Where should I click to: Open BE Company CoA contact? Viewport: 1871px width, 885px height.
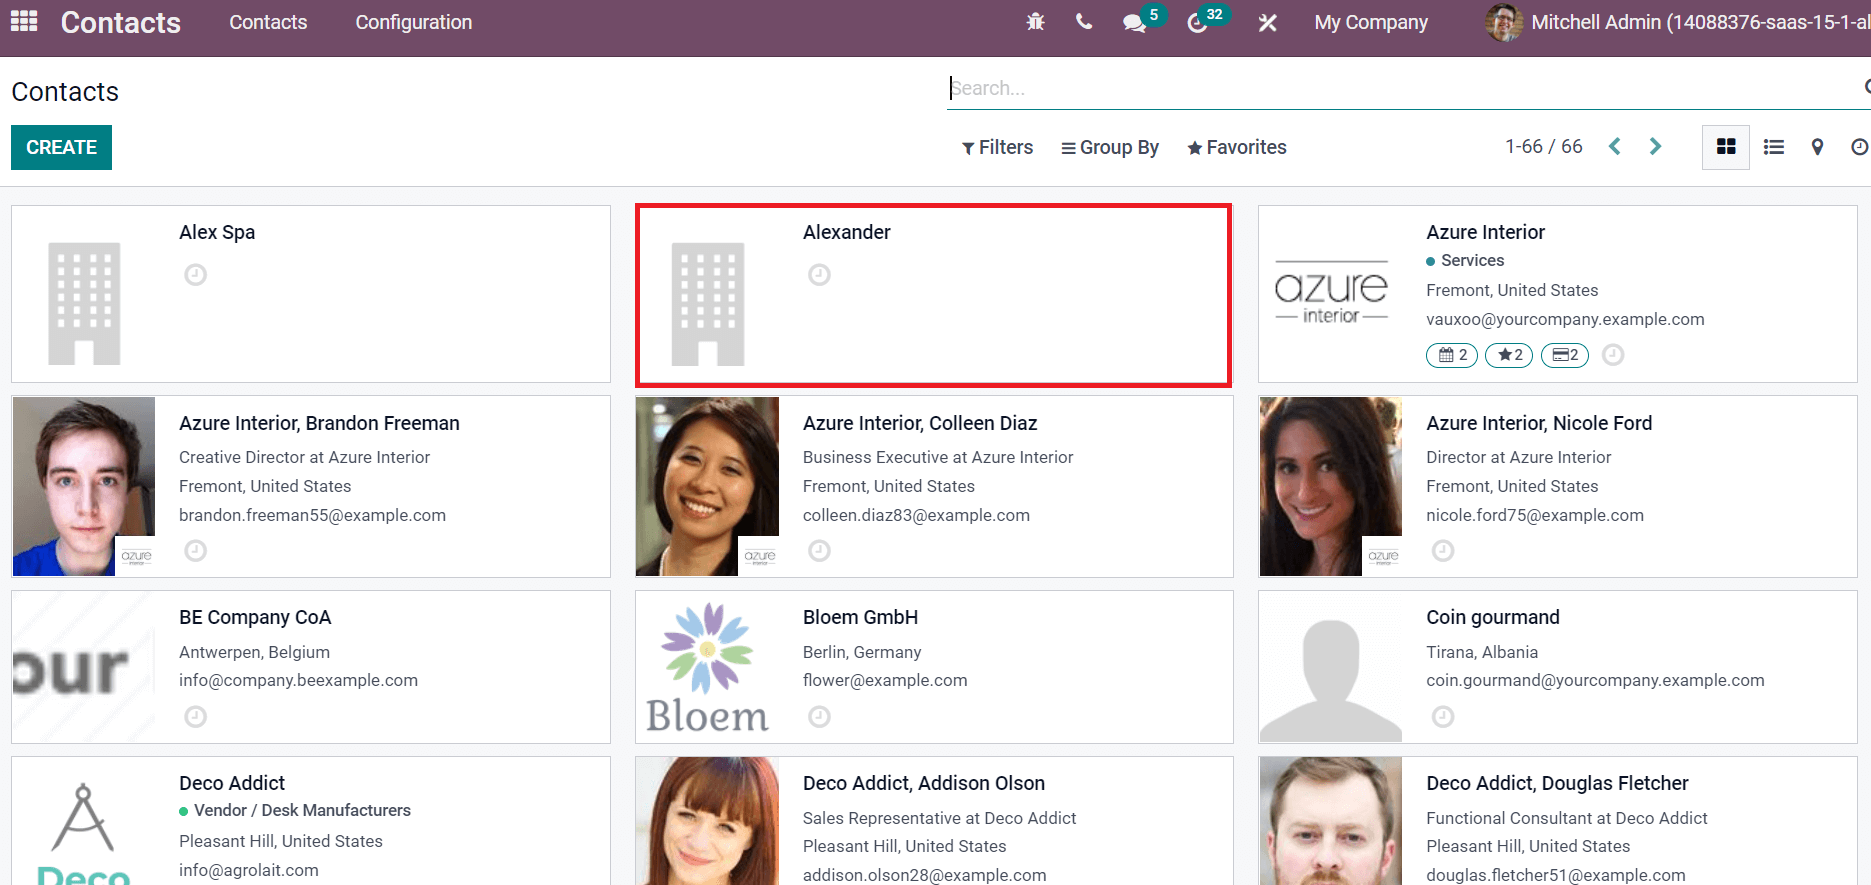pyautogui.click(x=311, y=667)
